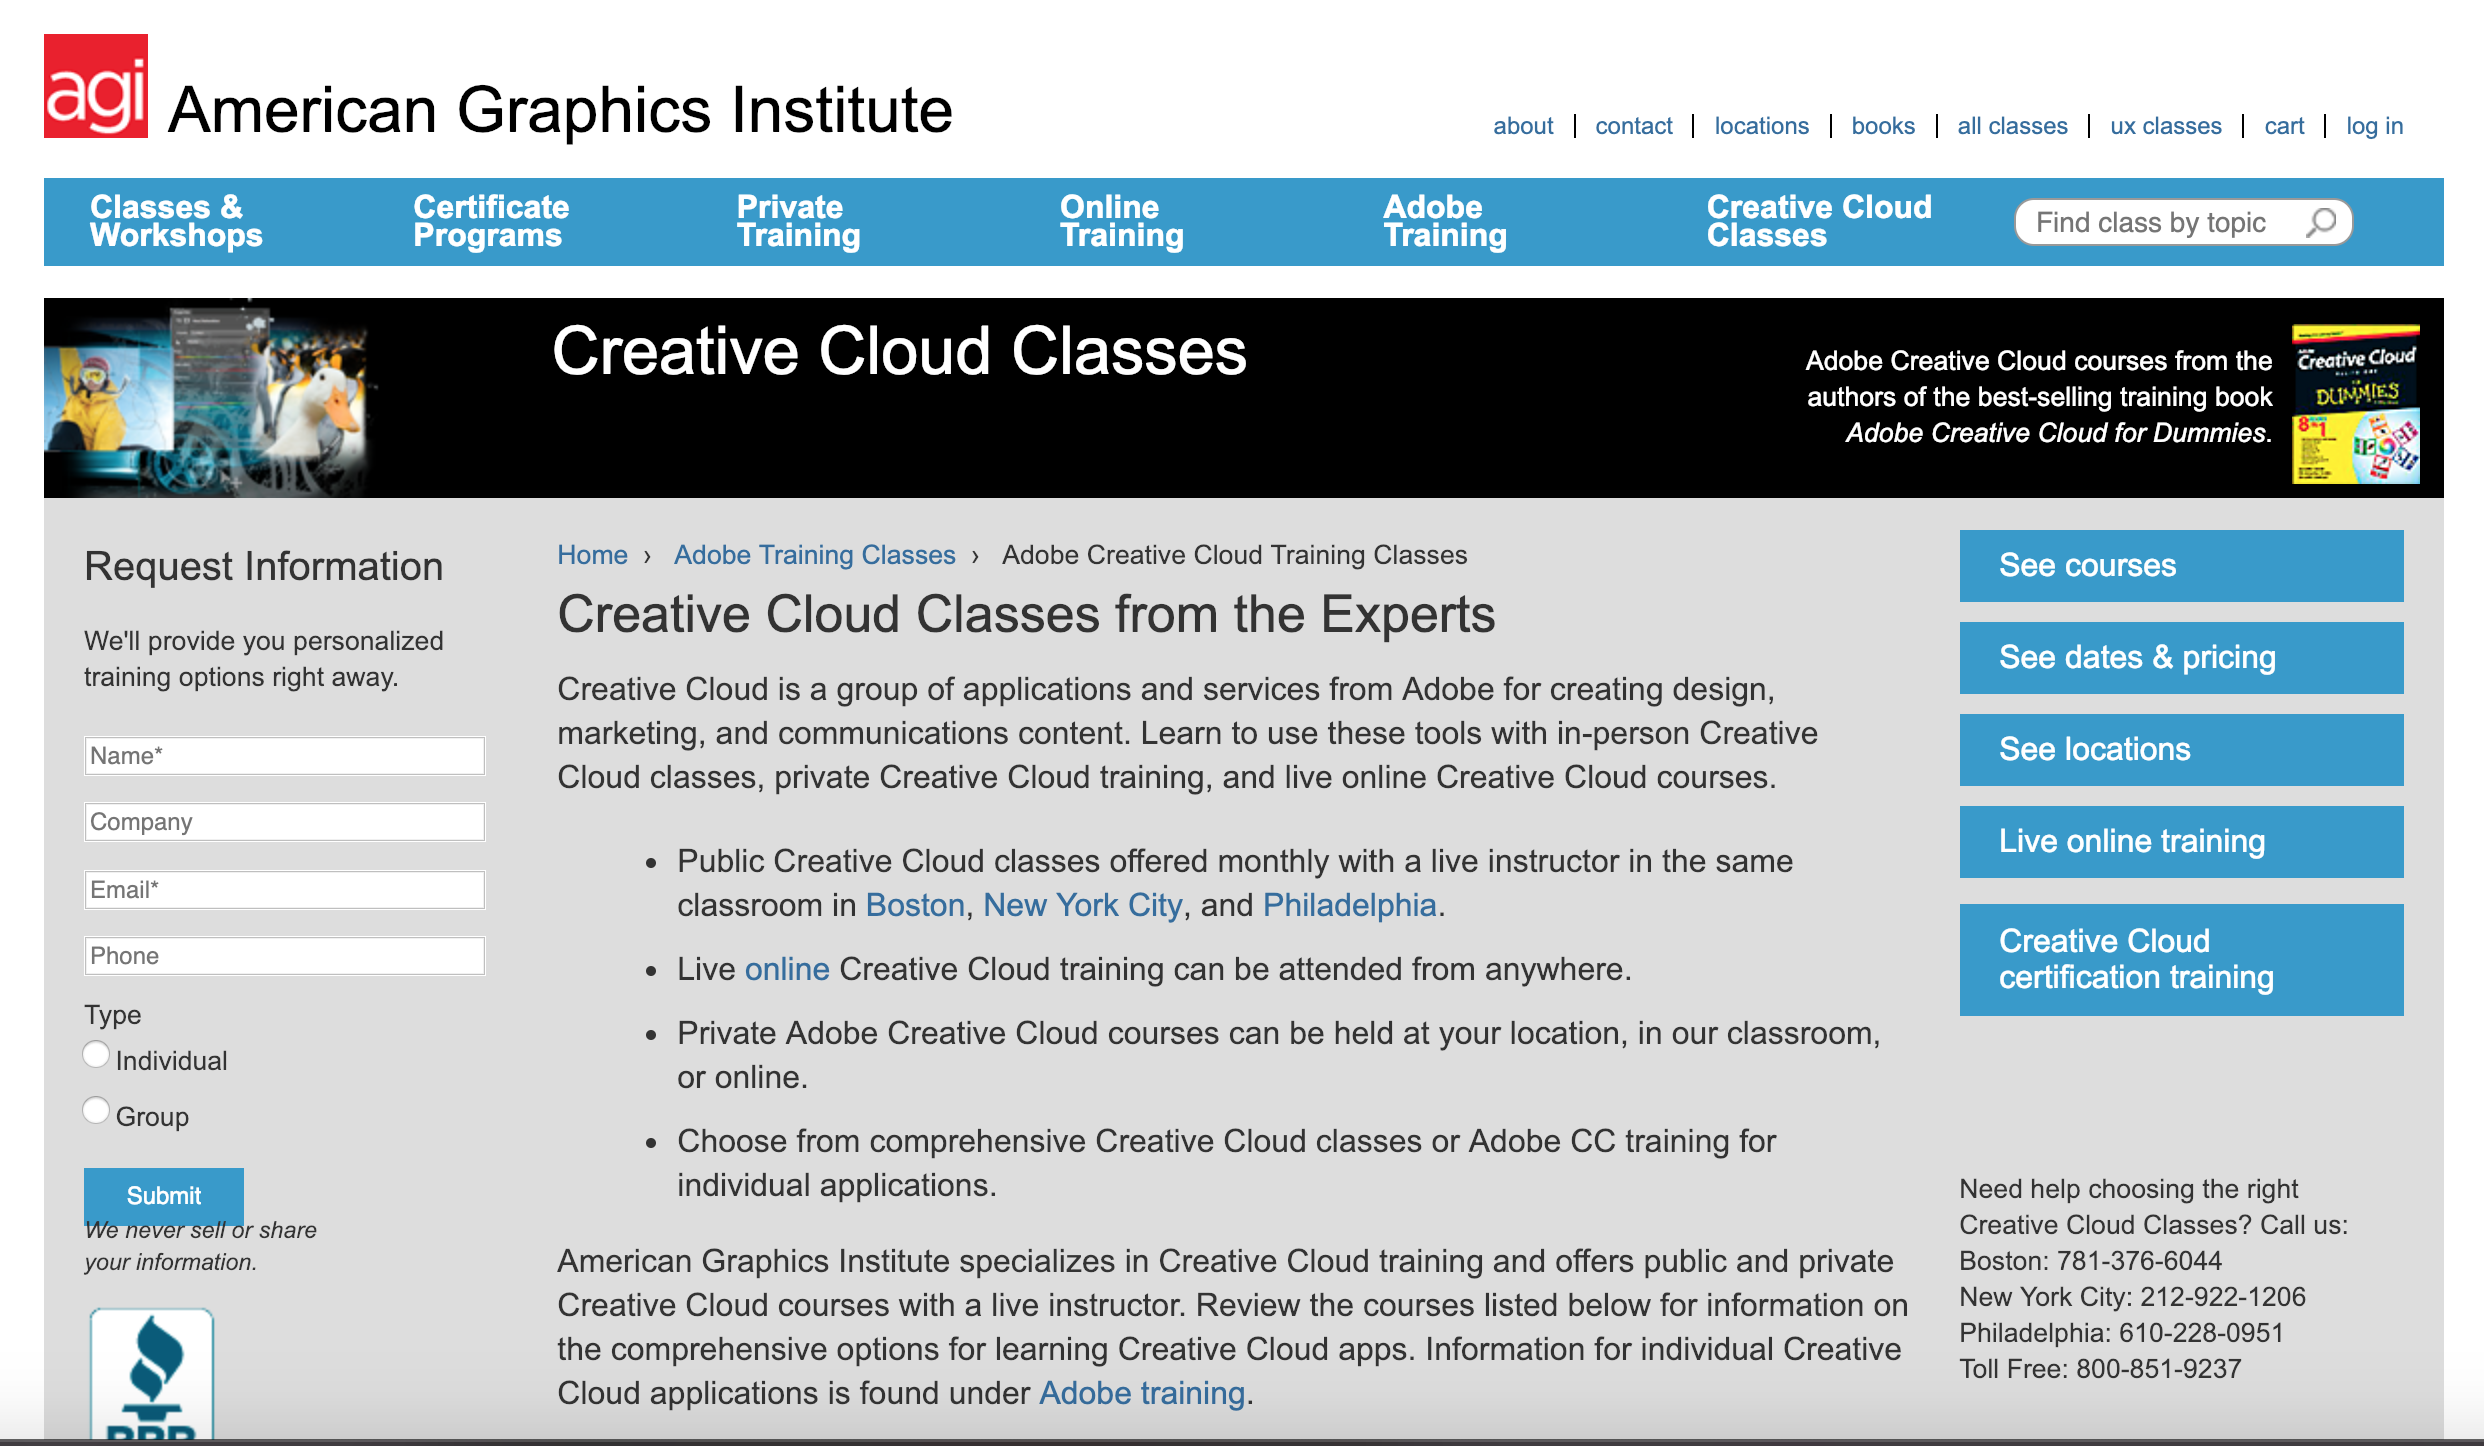This screenshot has height=1446, width=2484.
Task: Open Creative Cloud certification training button
Action: point(2181,960)
